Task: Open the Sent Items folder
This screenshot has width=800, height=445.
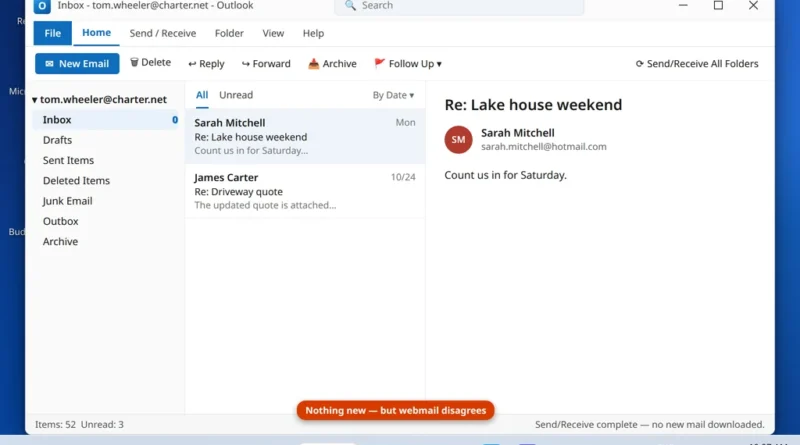Action: tap(68, 160)
